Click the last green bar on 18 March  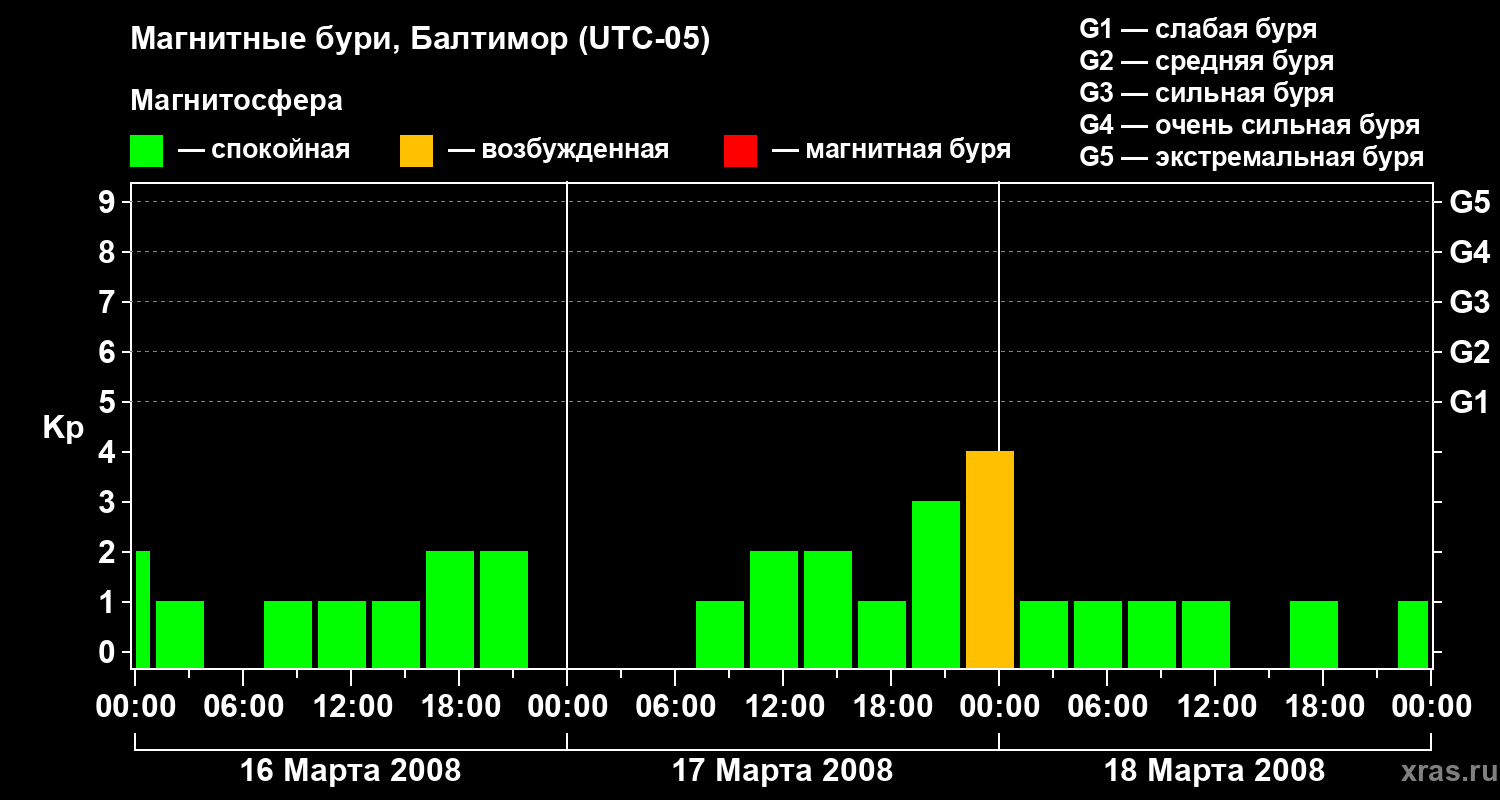click(1412, 634)
